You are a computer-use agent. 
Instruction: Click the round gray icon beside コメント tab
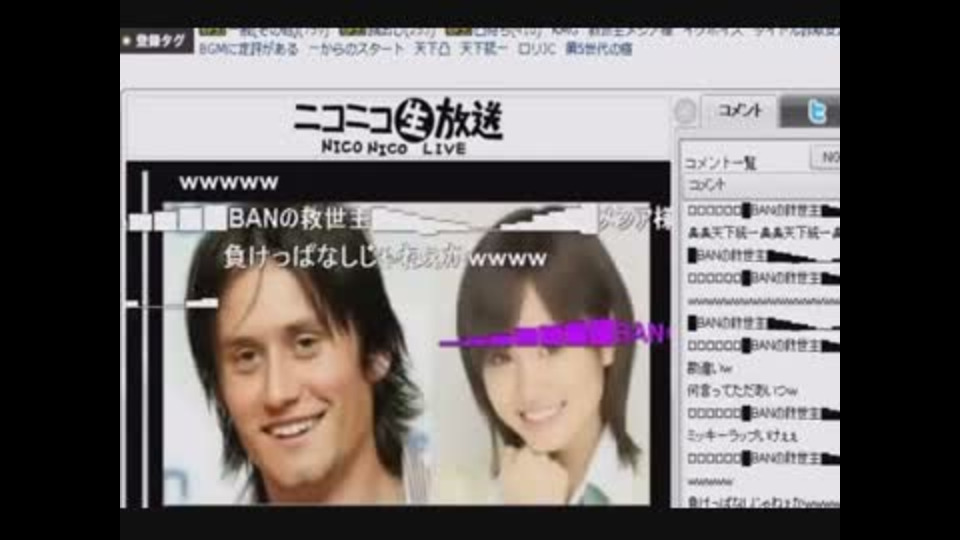(684, 111)
